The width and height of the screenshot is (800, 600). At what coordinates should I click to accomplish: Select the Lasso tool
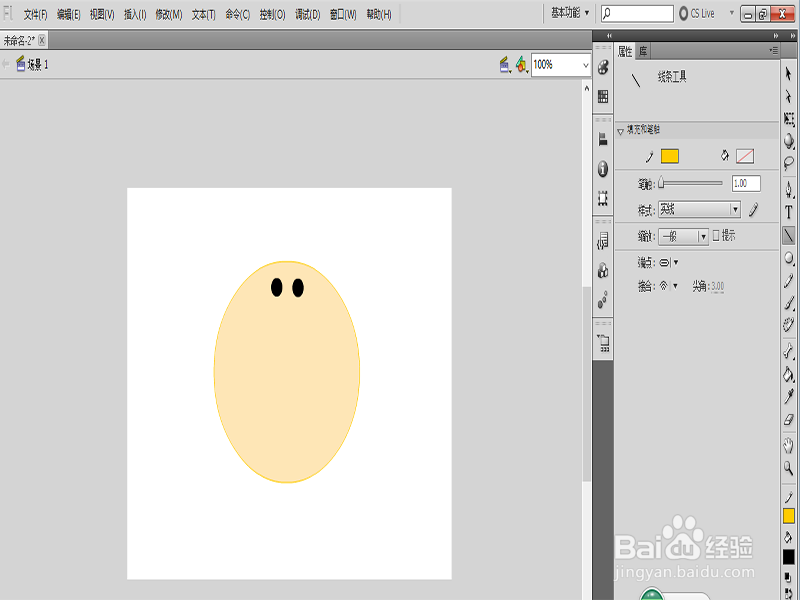789,163
